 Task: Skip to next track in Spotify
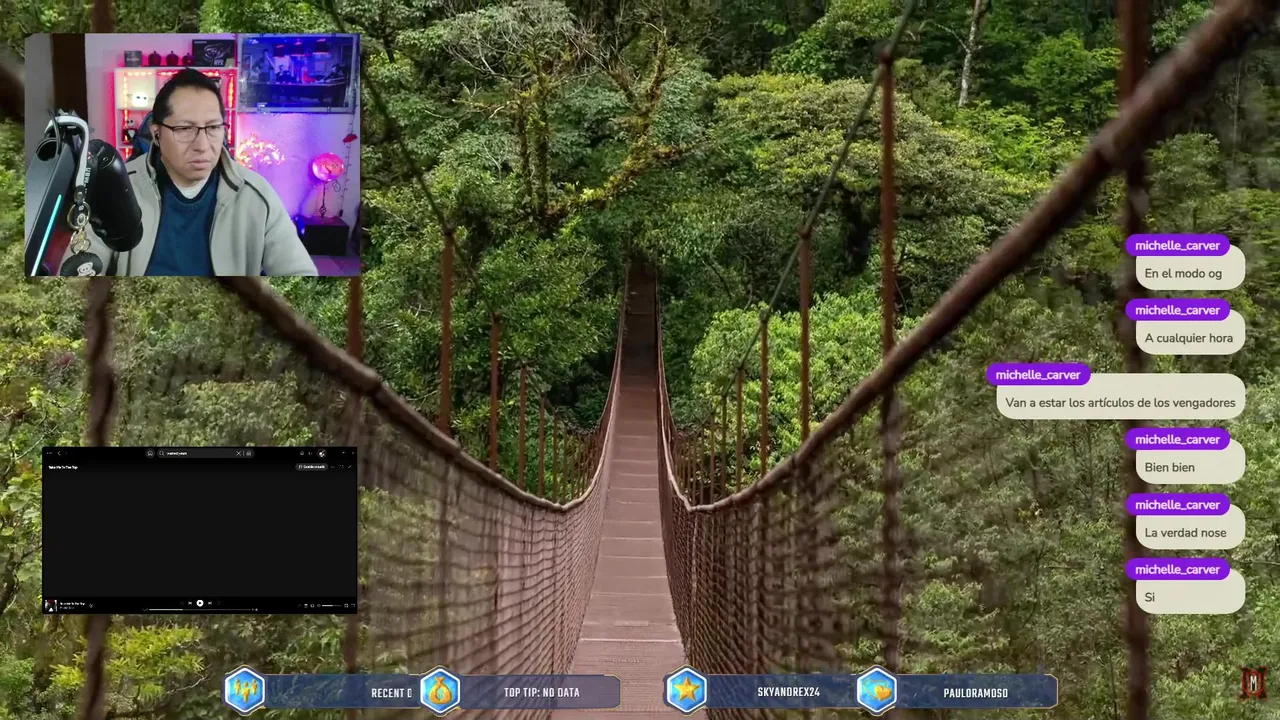(210, 603)
